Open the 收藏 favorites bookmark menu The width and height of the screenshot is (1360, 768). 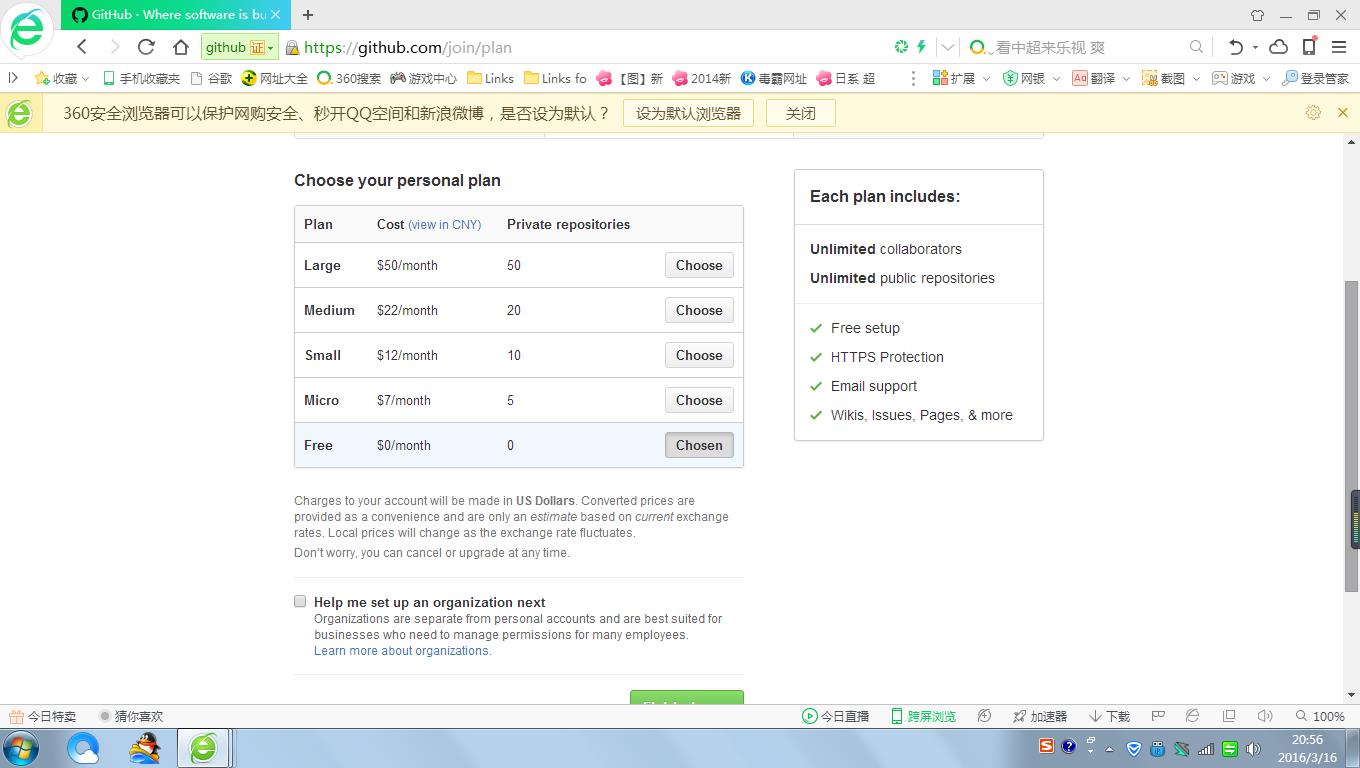62,78
